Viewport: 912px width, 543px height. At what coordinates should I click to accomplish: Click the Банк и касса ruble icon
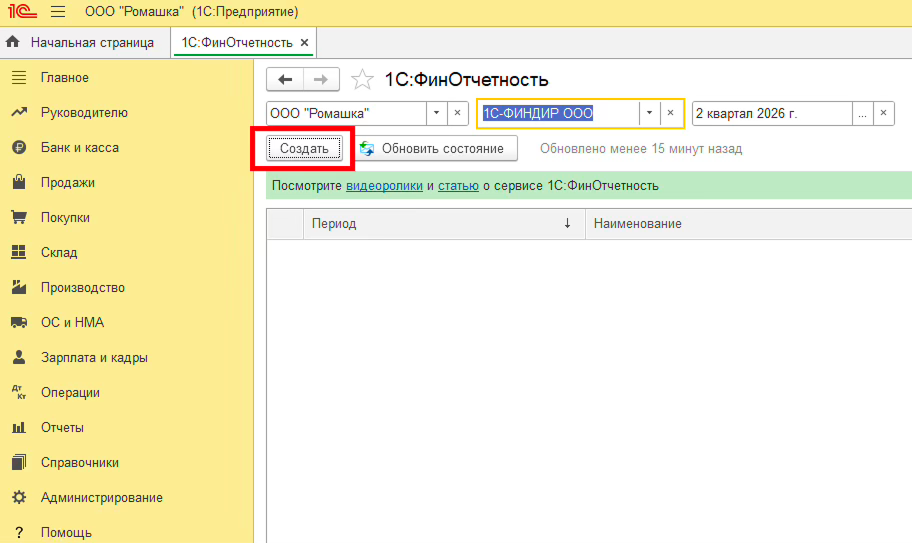(19, 148)
